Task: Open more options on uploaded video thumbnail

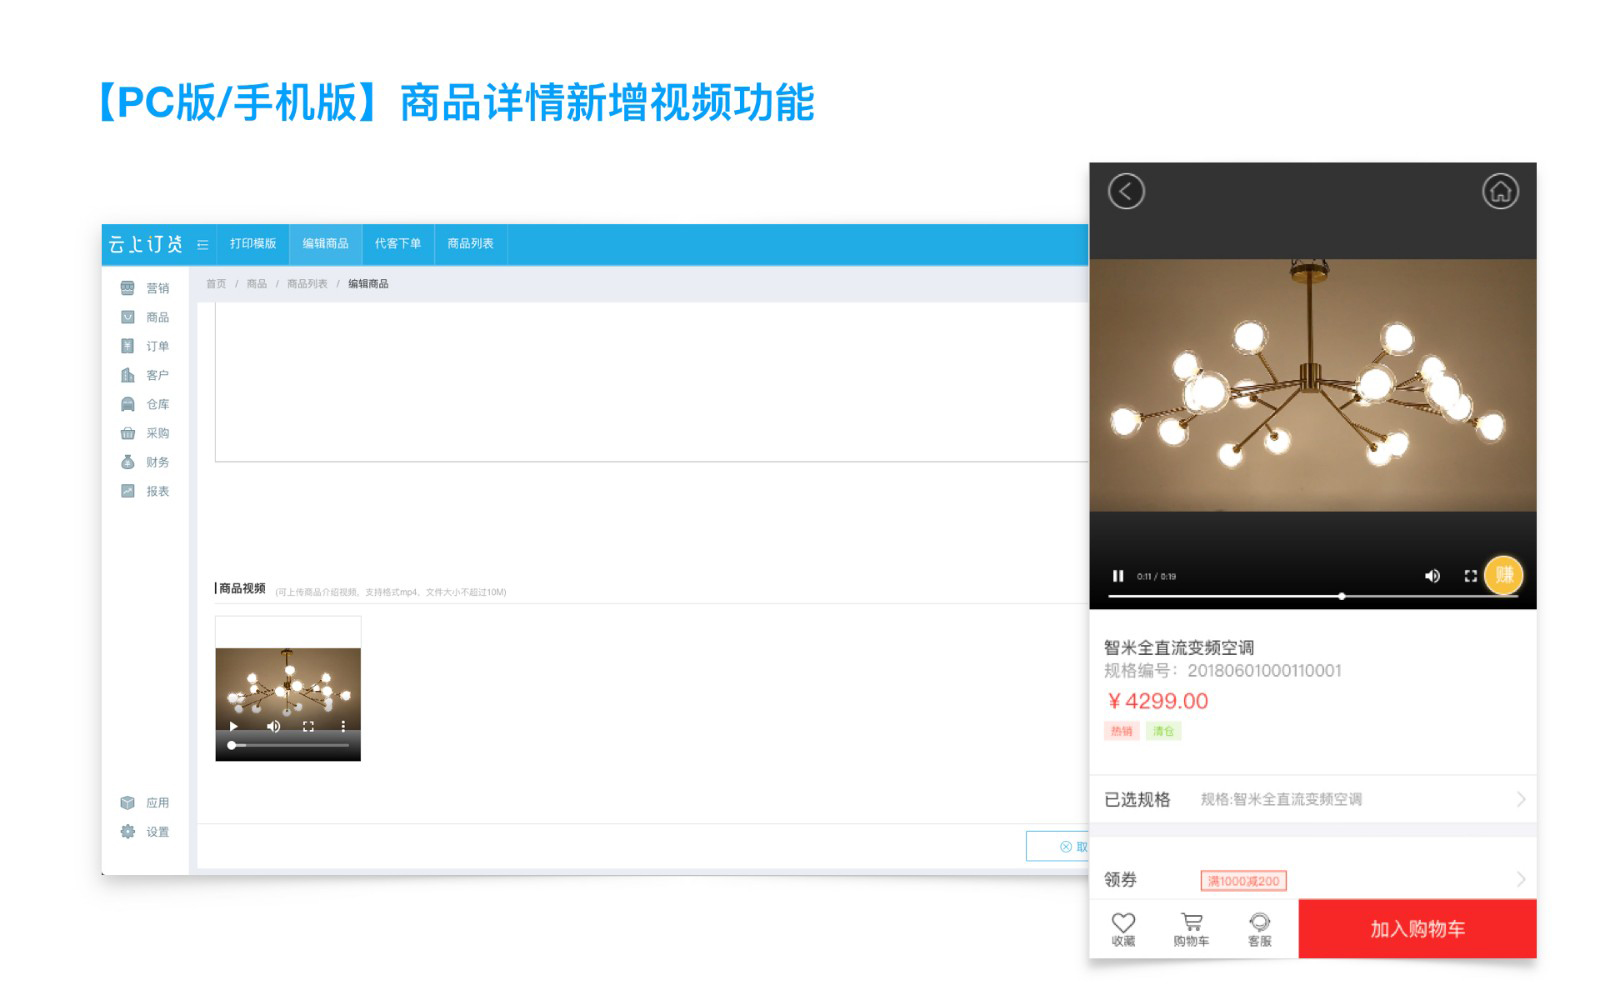Action: (x=343, y=726)
